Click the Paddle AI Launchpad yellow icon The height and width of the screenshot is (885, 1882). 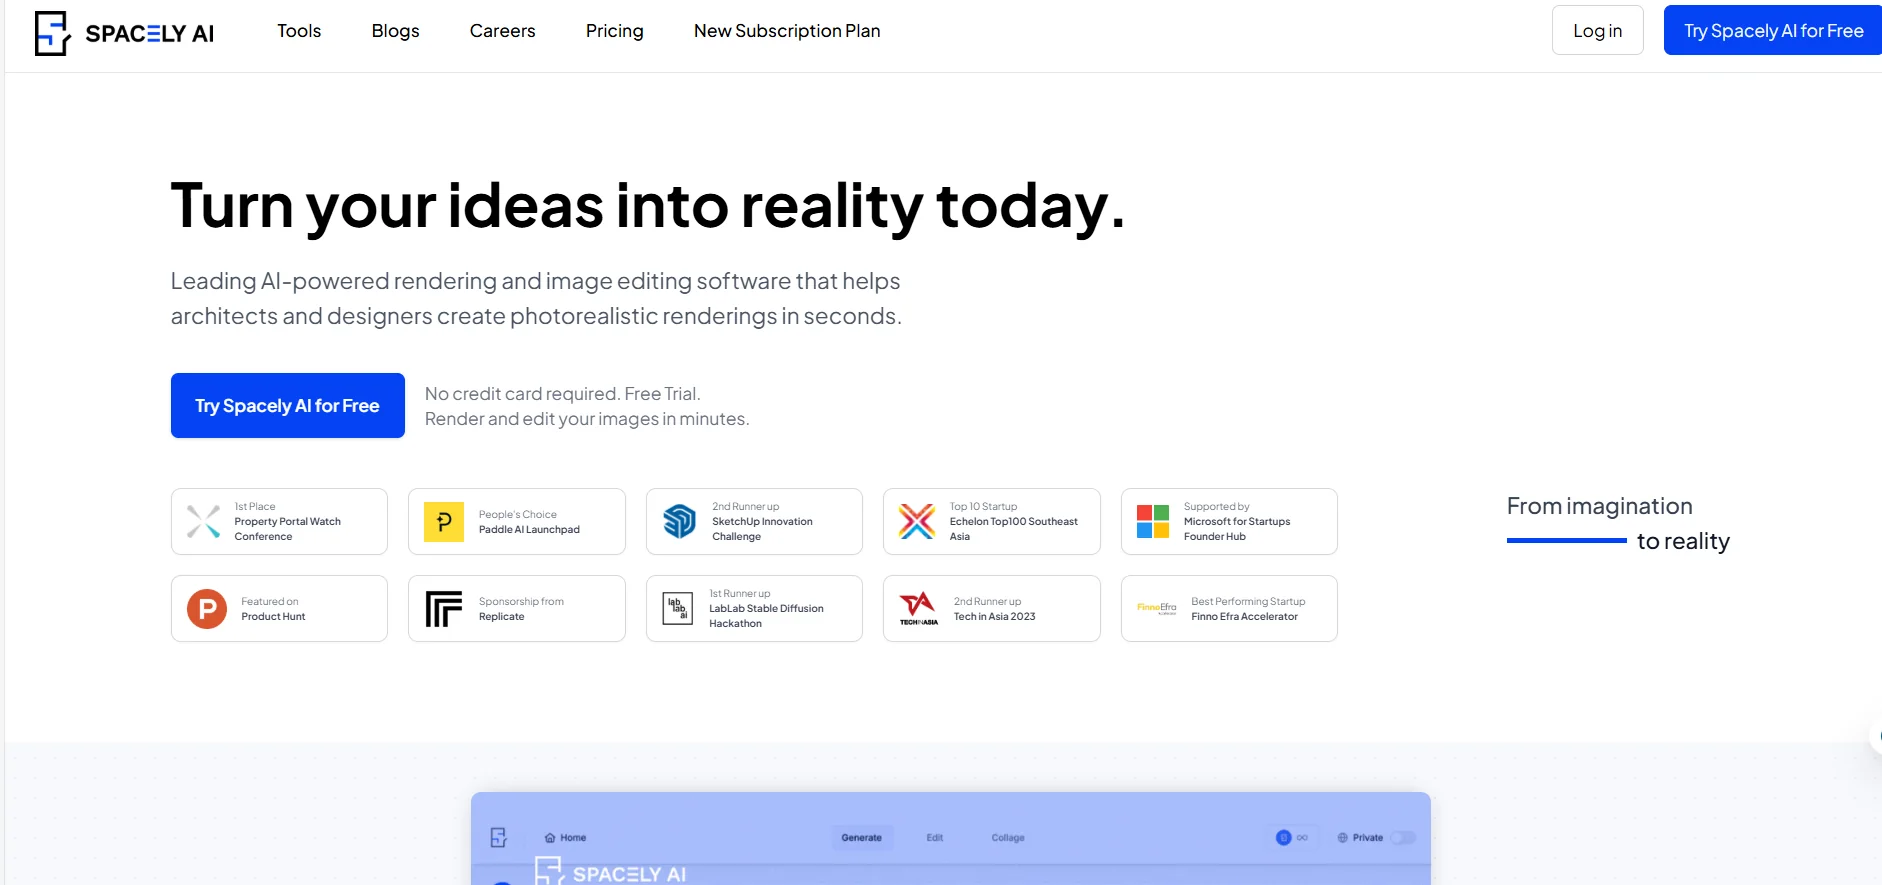tap(444, 521)
